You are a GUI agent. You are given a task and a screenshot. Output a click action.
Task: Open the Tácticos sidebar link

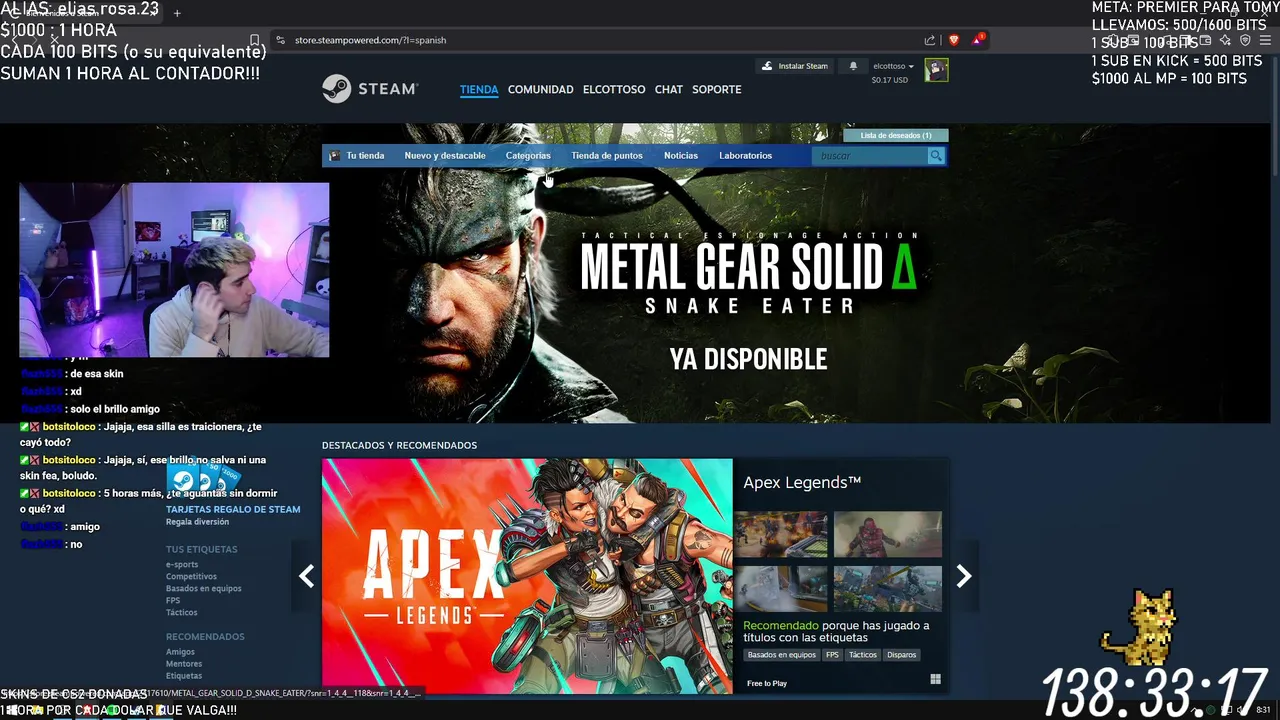[x=182, y=613]
